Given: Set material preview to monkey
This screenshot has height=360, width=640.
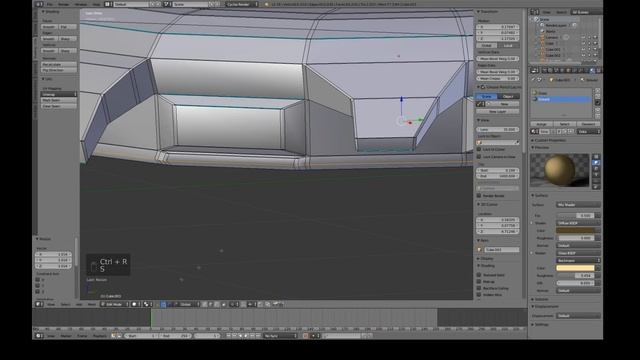Looking at the screenshot, I should click(596, 174).
